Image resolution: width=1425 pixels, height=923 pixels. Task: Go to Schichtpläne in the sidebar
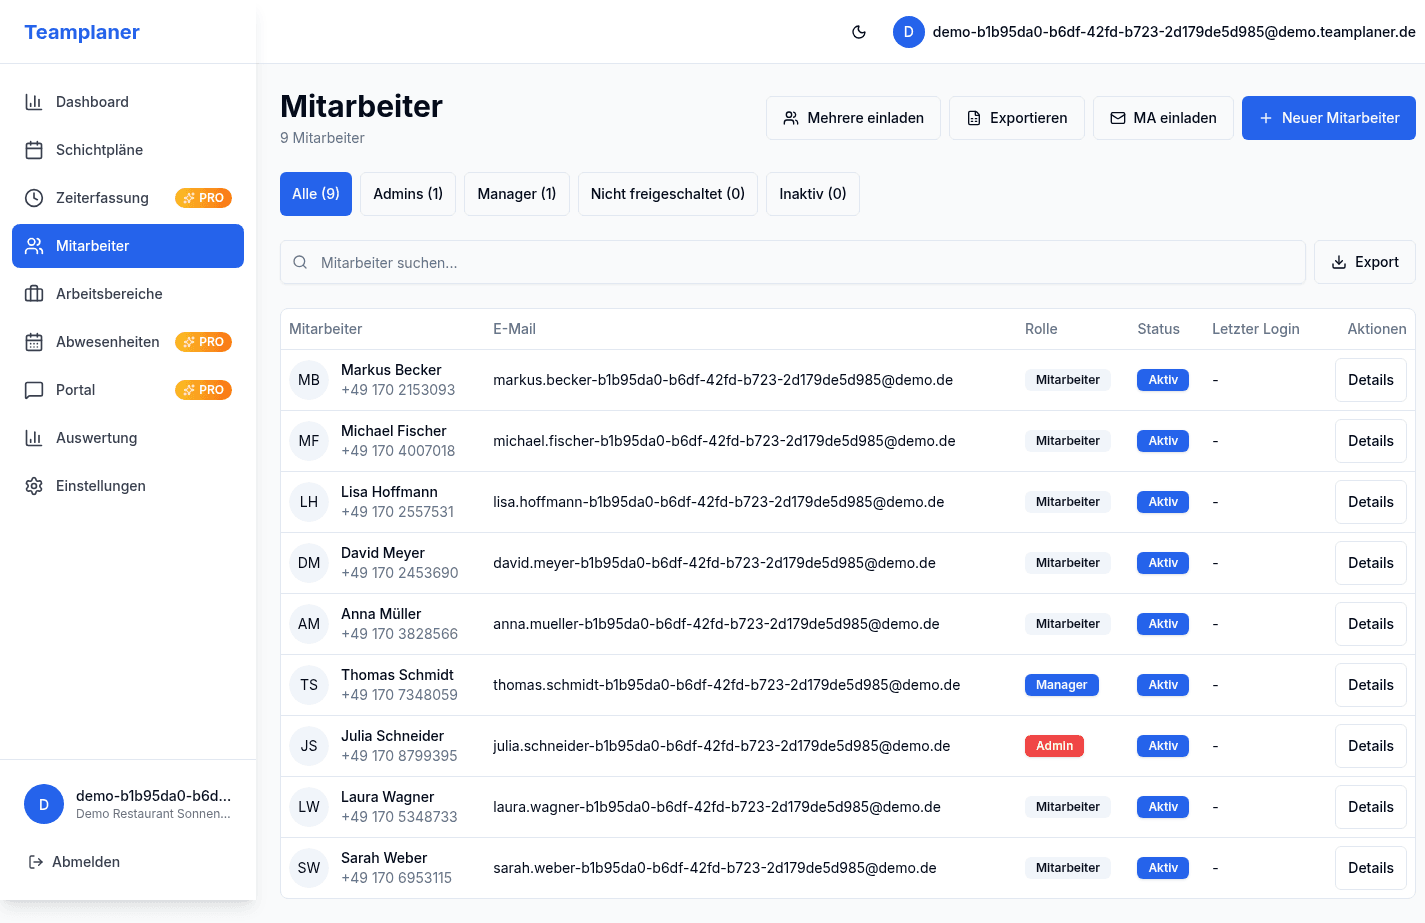pyautogui.click(x=99, y=150)
